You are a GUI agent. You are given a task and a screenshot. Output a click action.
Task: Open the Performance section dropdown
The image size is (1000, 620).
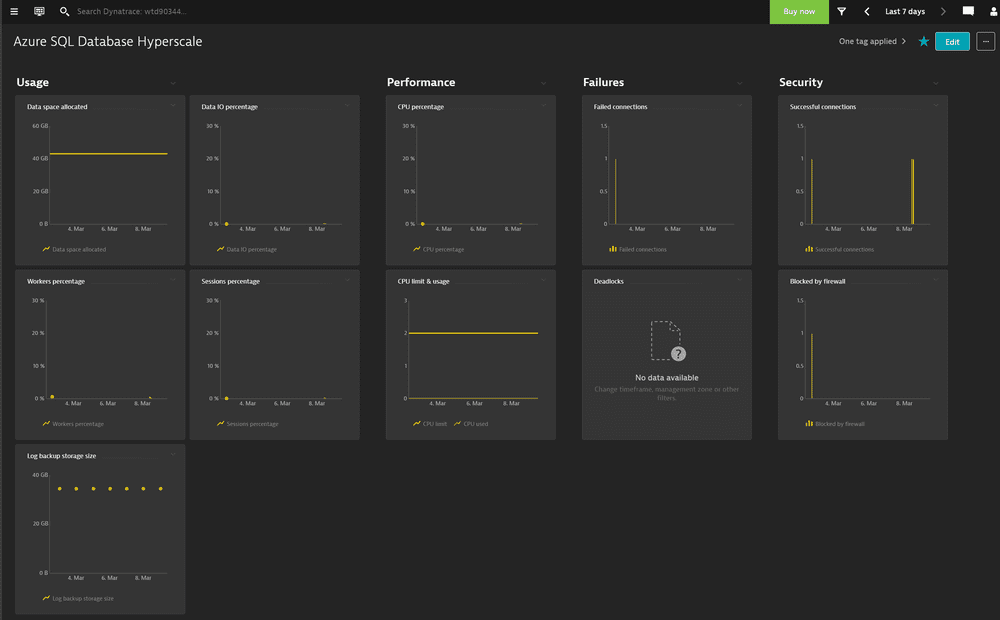(x=543, y=83)
